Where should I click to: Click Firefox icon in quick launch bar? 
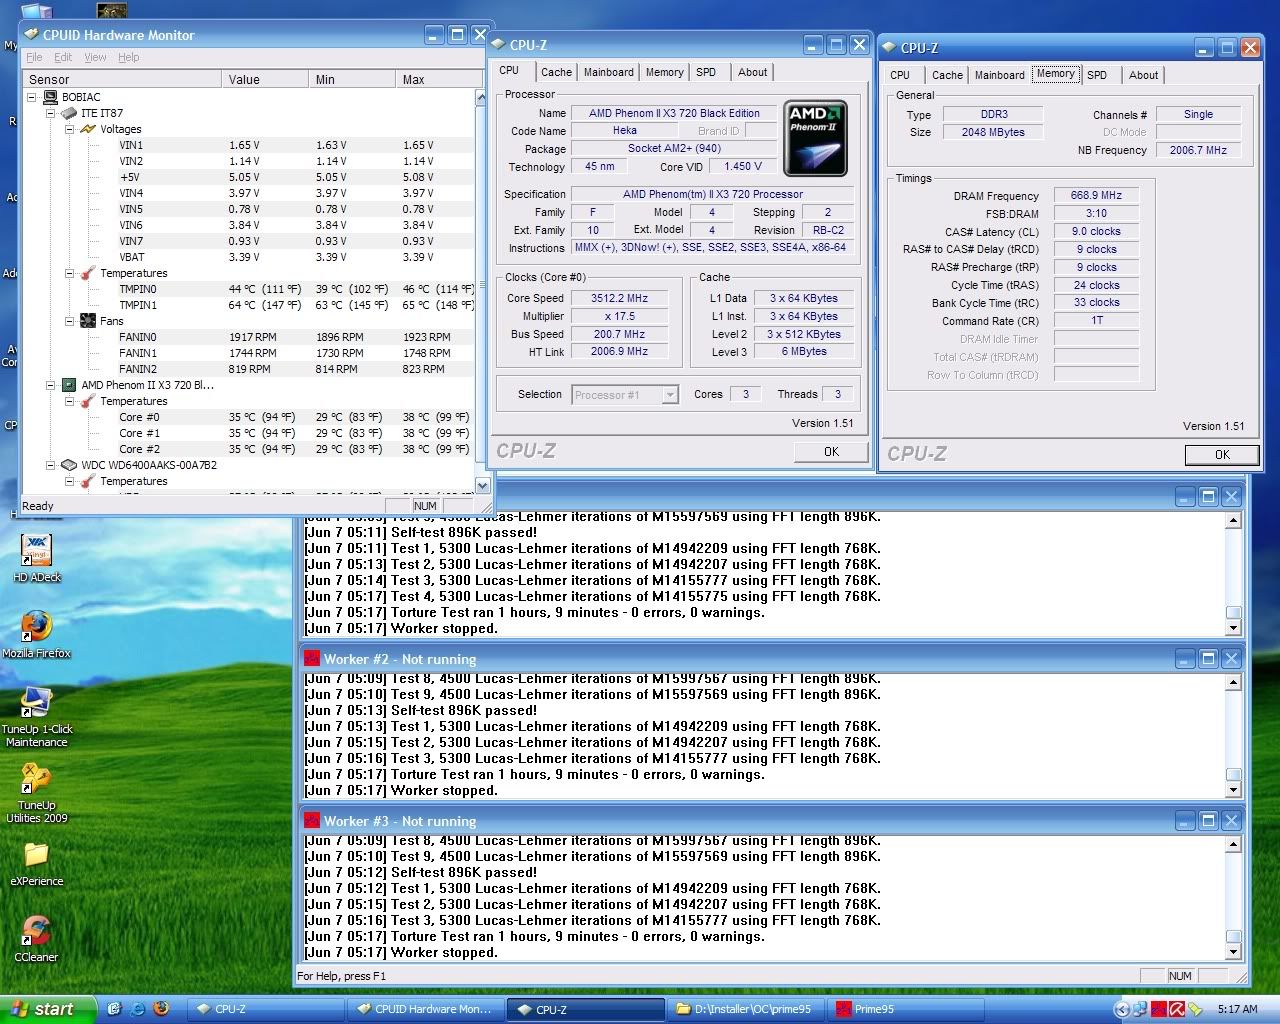[x=161, y=1009]
